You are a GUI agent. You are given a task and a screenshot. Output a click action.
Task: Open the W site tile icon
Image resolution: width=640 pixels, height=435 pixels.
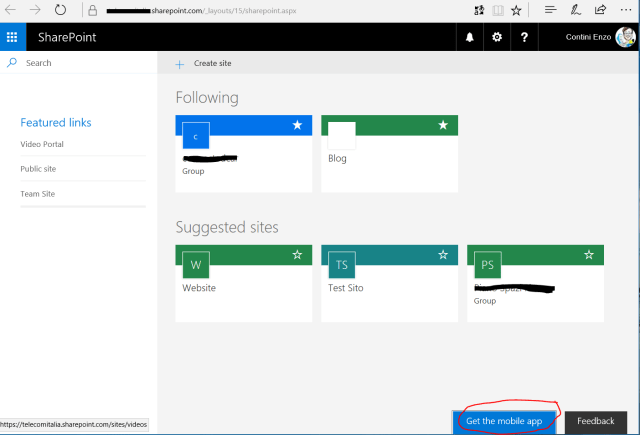click(x=196, y=265)
